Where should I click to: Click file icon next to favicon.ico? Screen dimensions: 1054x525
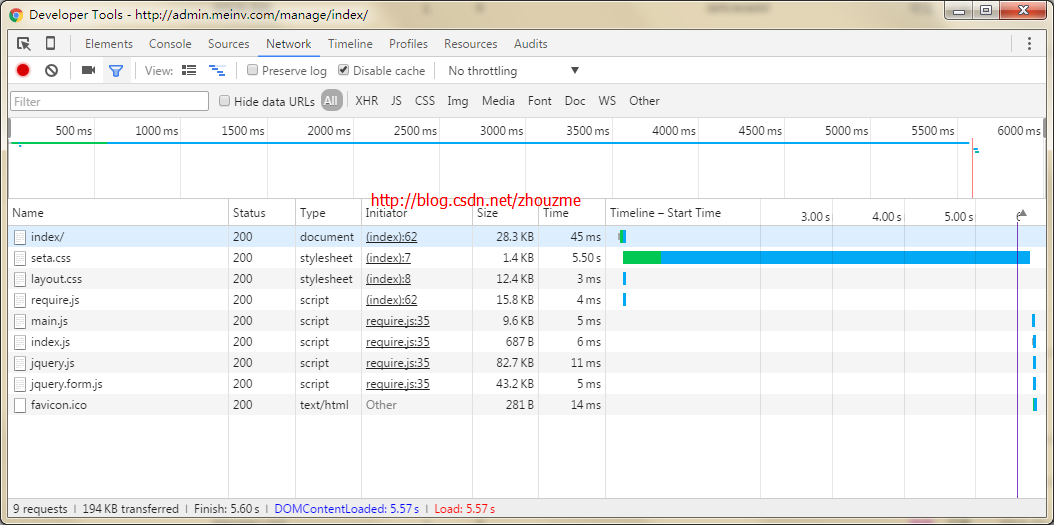click(20, 405)
